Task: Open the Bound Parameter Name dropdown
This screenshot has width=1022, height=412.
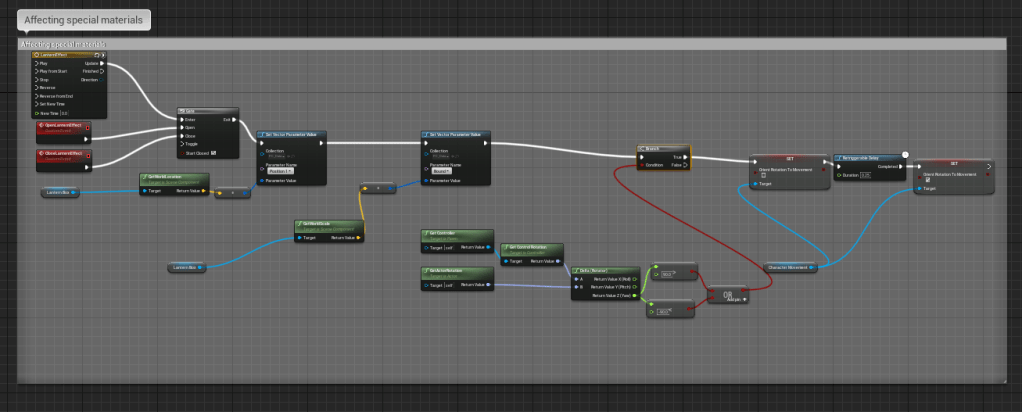Action: (x=443, y=171)
